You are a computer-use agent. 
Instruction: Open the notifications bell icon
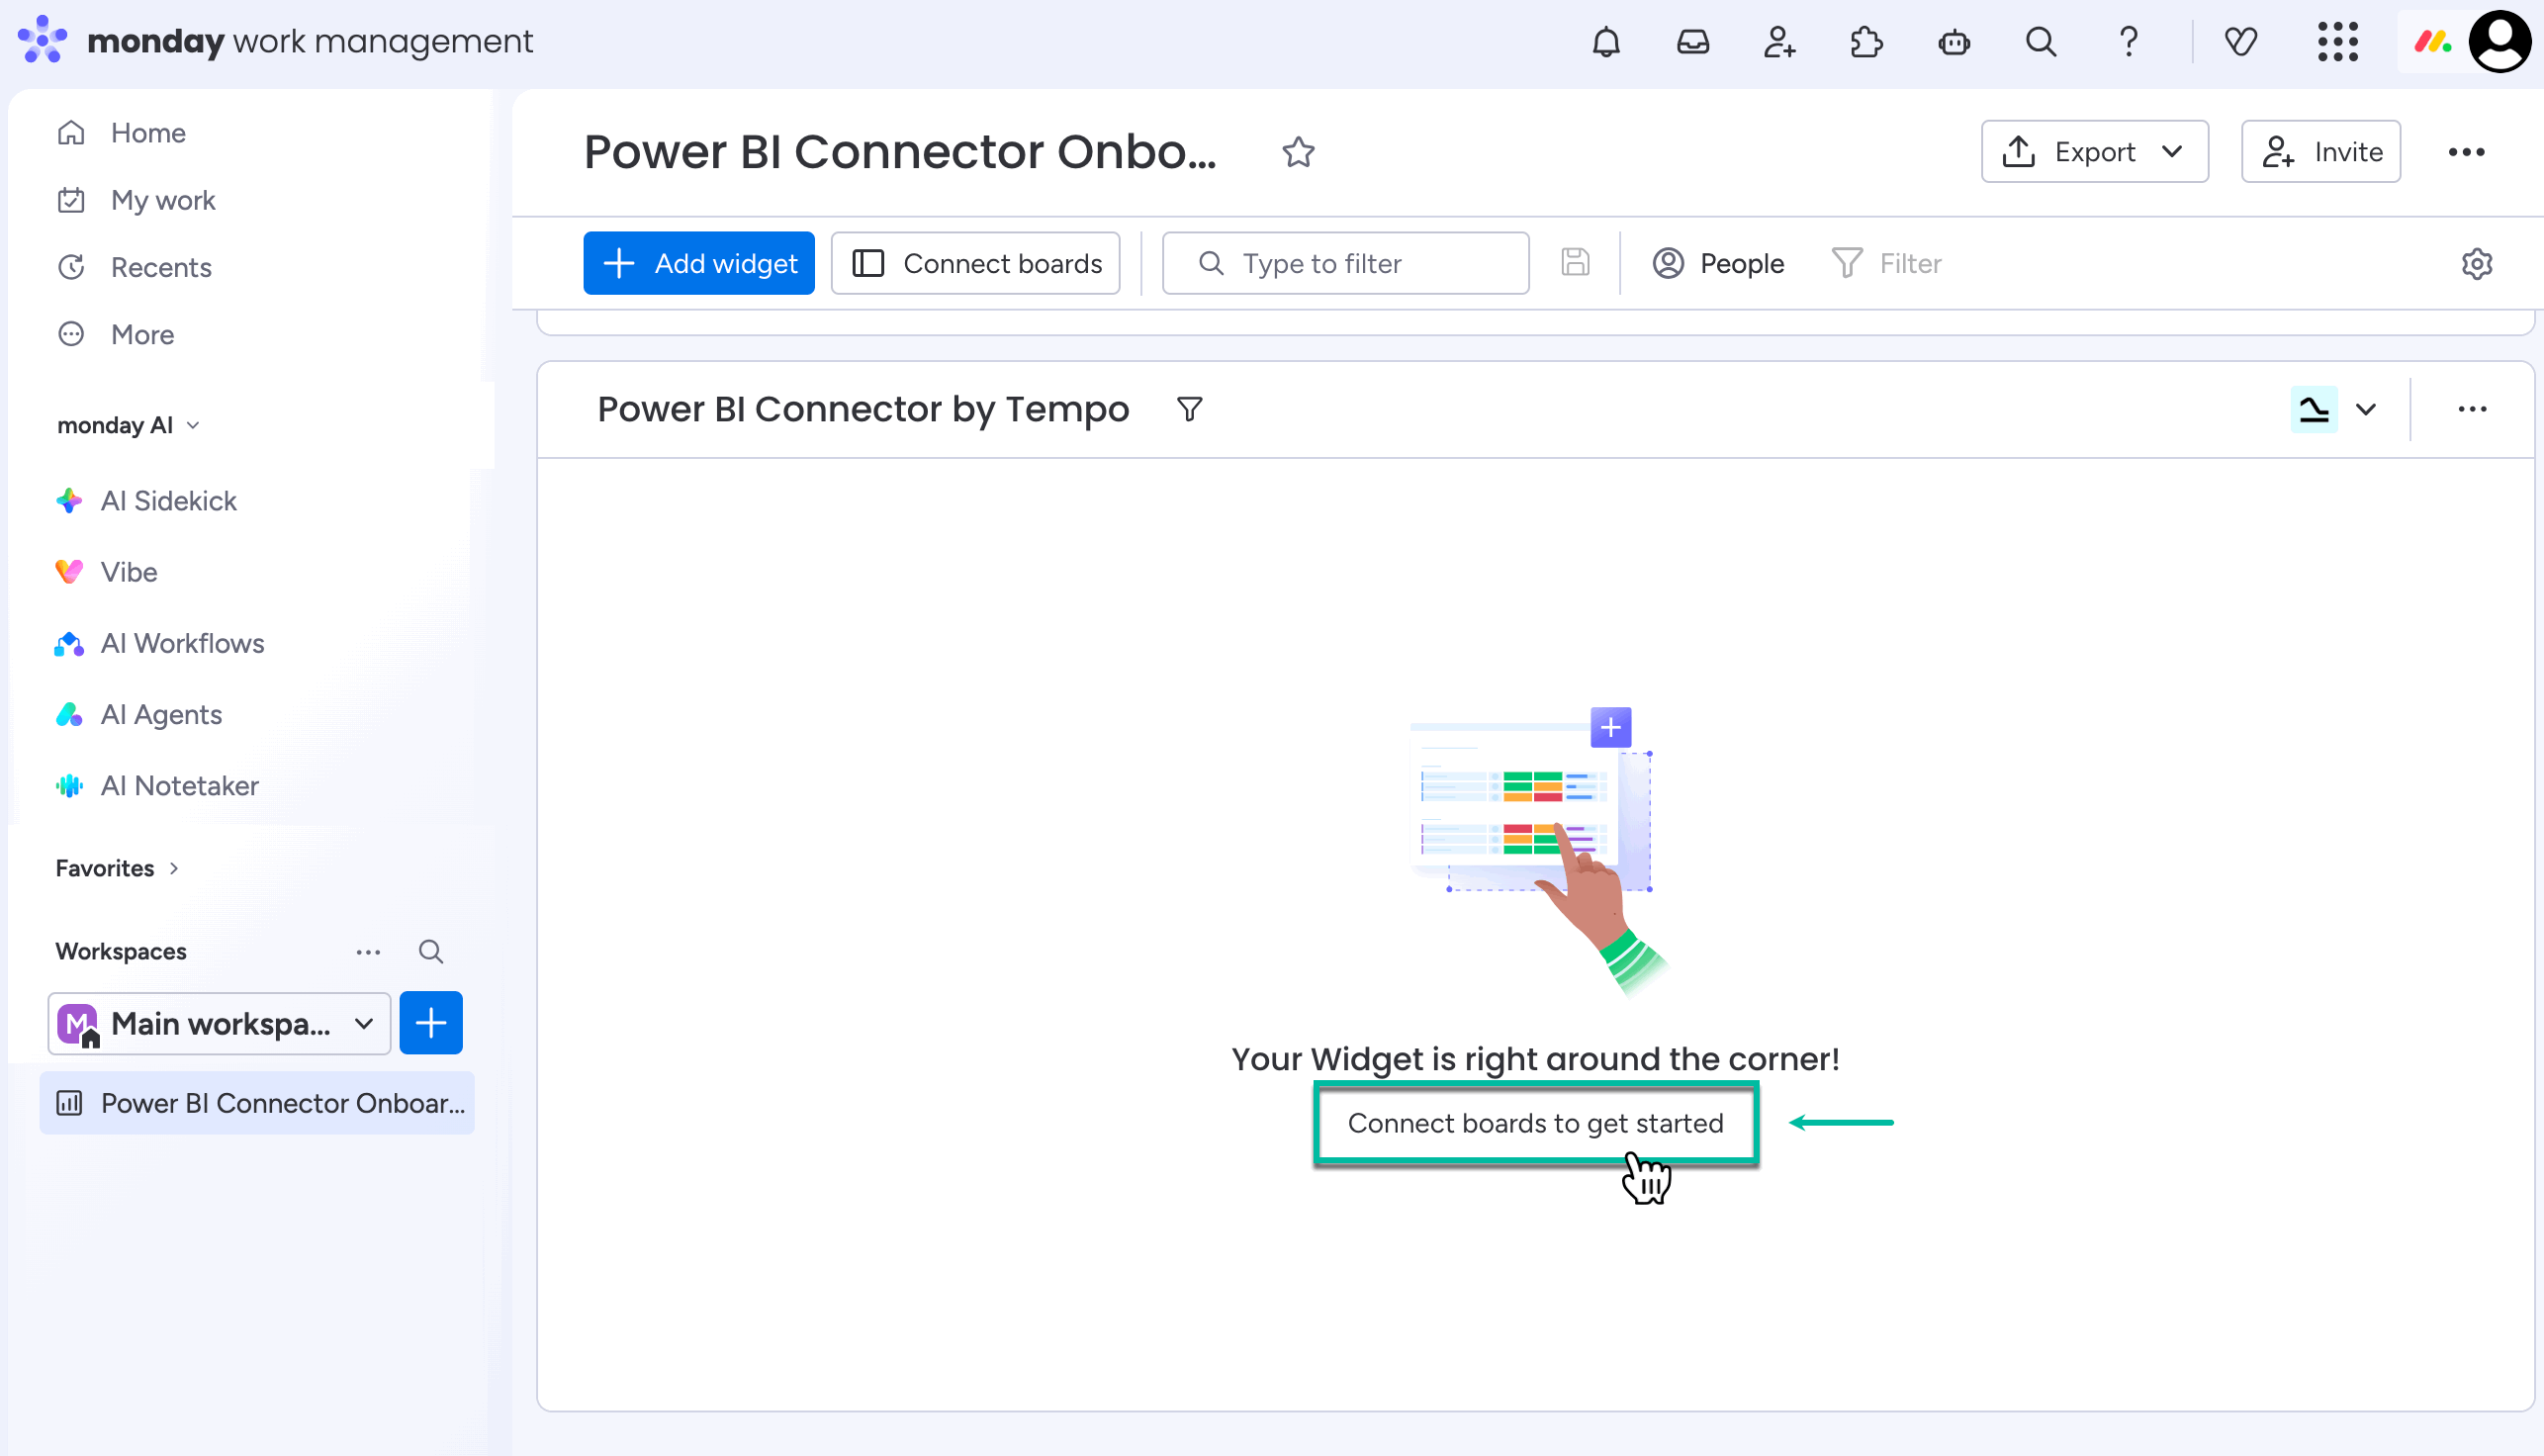1606,42
